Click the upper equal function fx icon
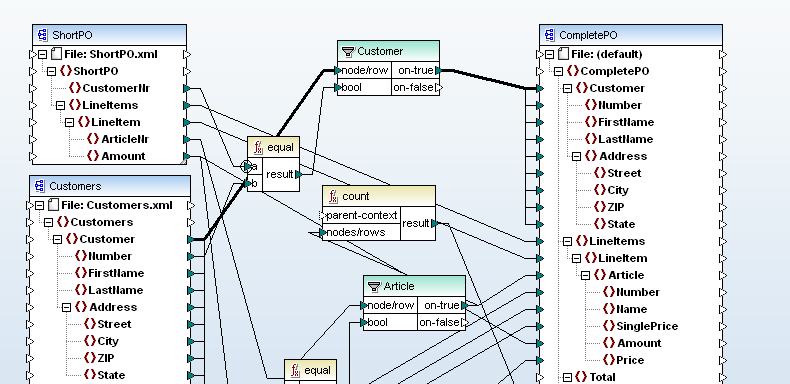 [x=258, y=147]
